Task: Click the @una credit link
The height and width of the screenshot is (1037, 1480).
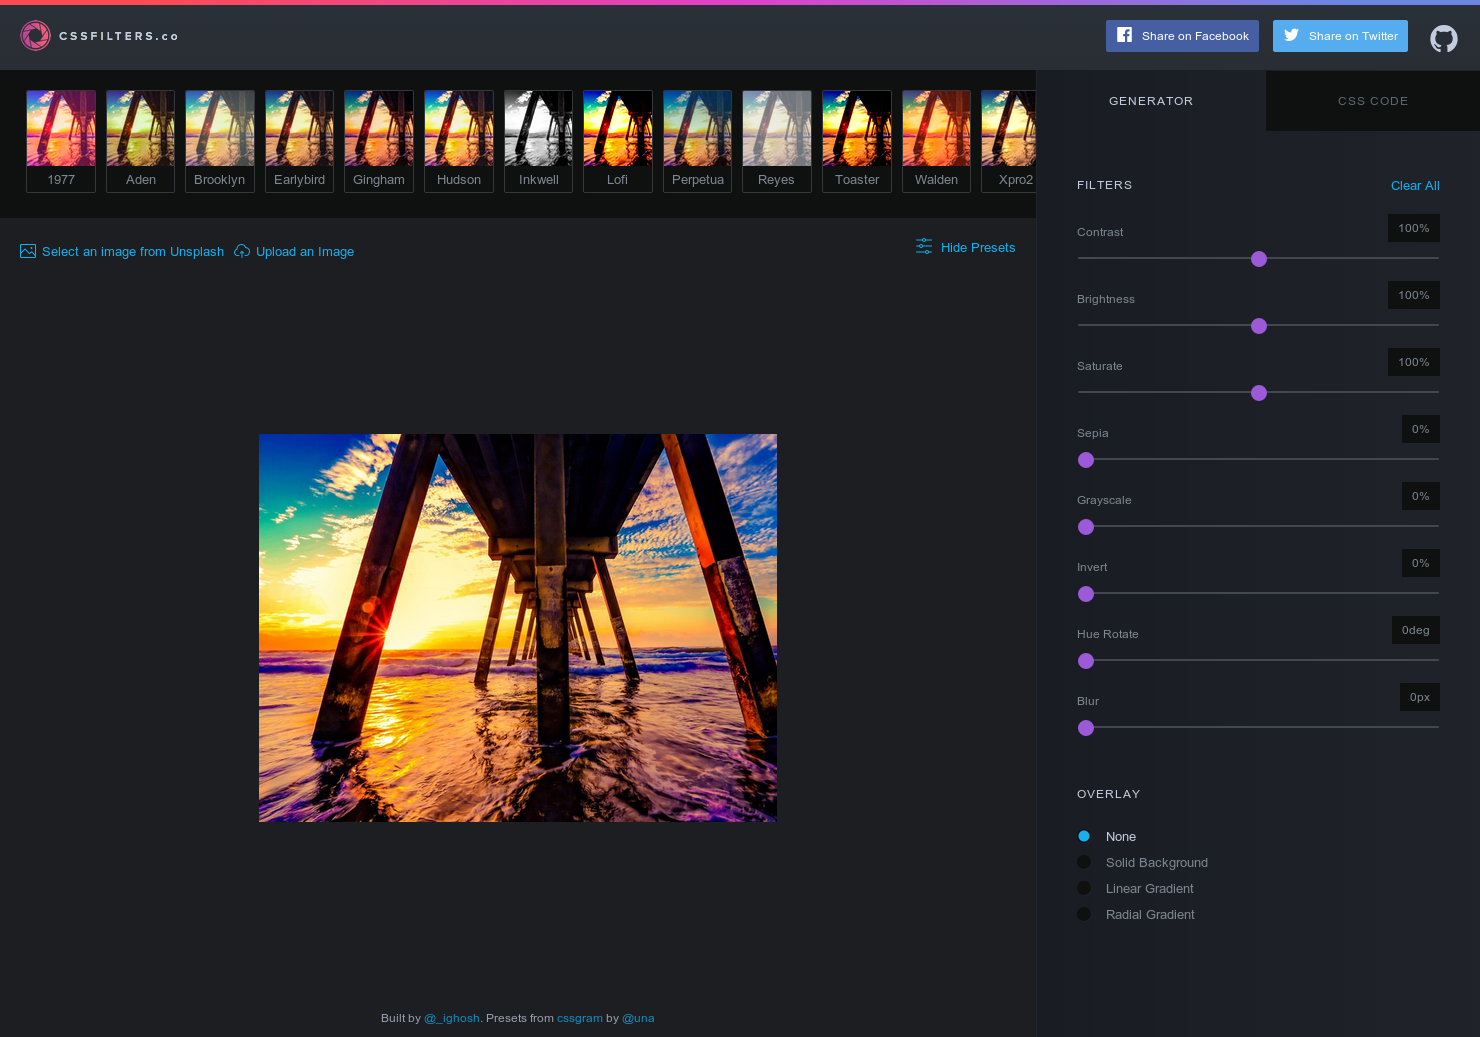Action: tap(638, 1017)
